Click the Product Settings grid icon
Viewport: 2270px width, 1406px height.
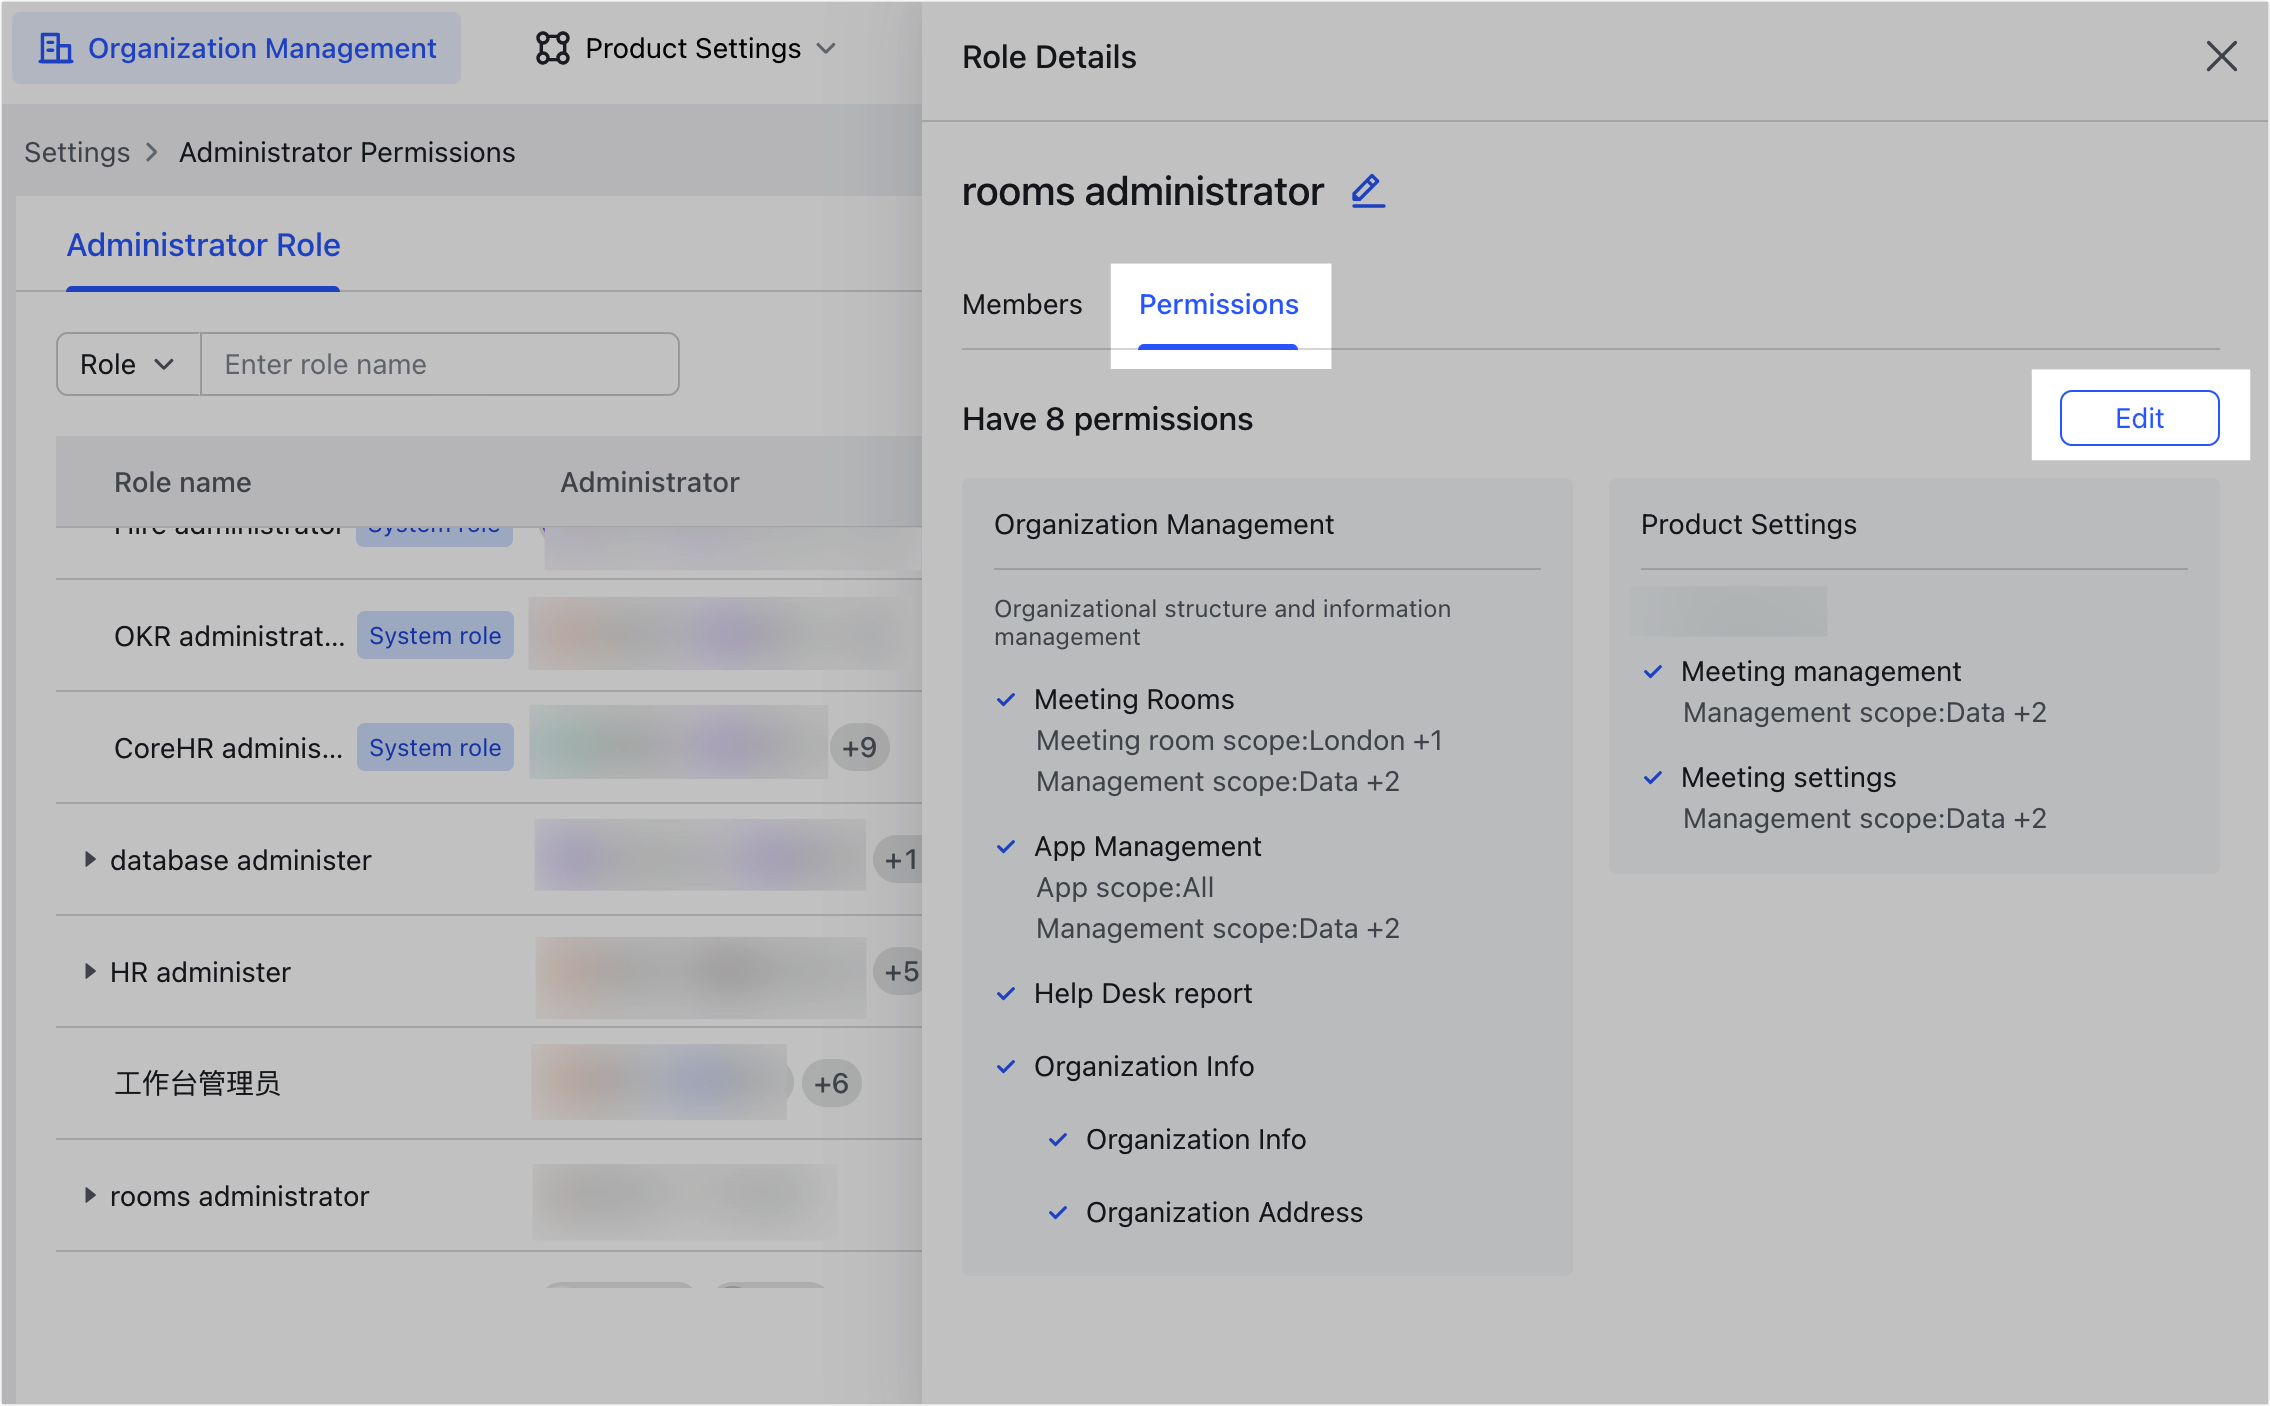[552, 47]
